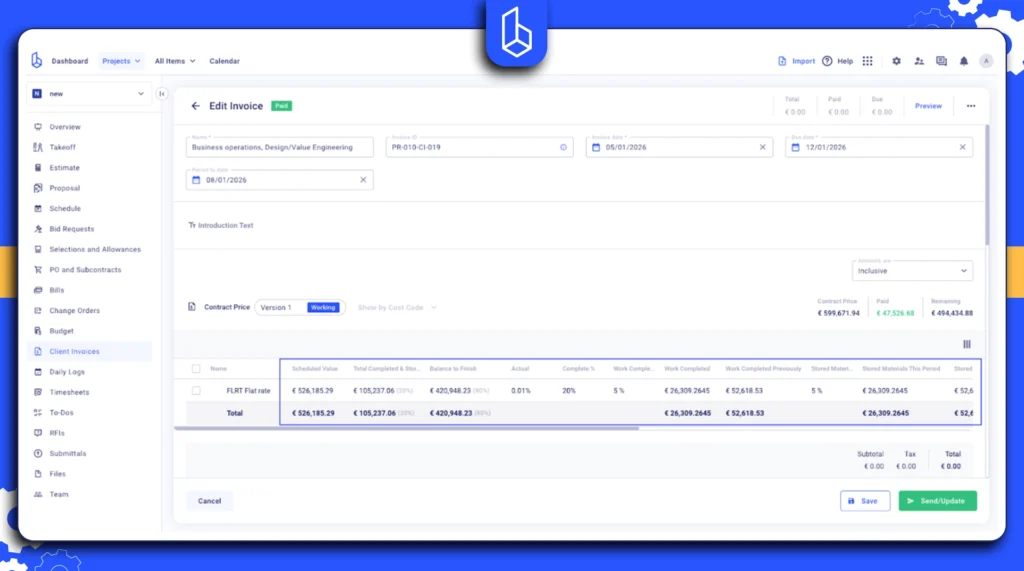Open Show by Cost Code dropdown

coord(397,307)
